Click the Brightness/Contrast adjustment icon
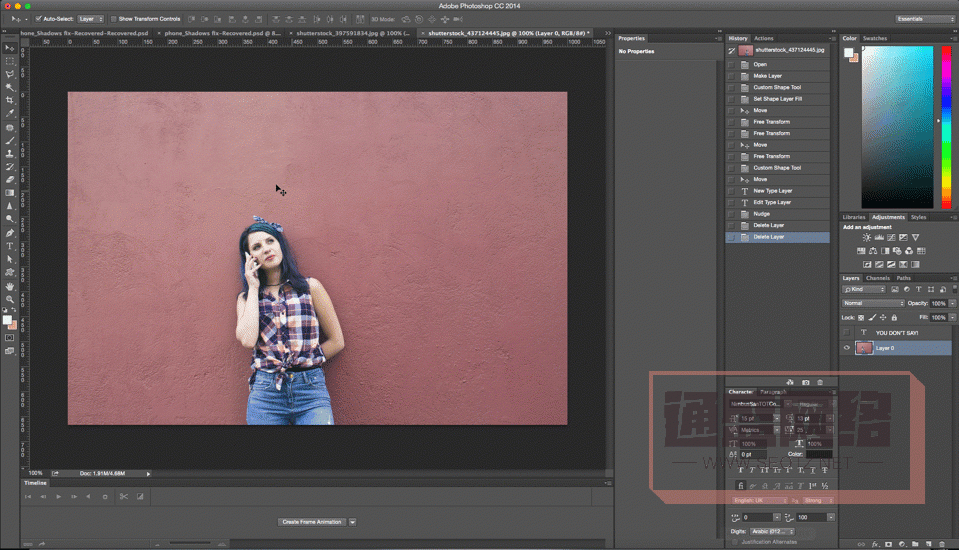The height and width of the screenshot is (550, 959). pyautogui.click(x=866, y=238)
